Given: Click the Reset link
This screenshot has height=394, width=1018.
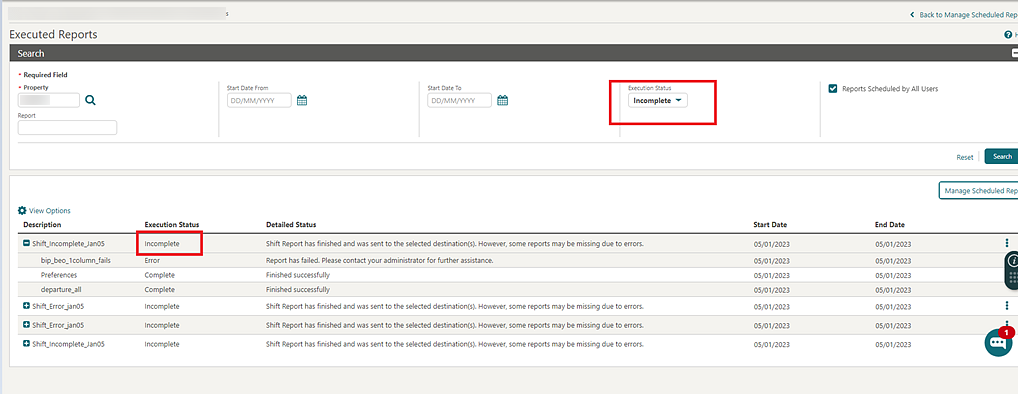Looking at the screenshot, I should pyautogui.click(x=965, y=157).
